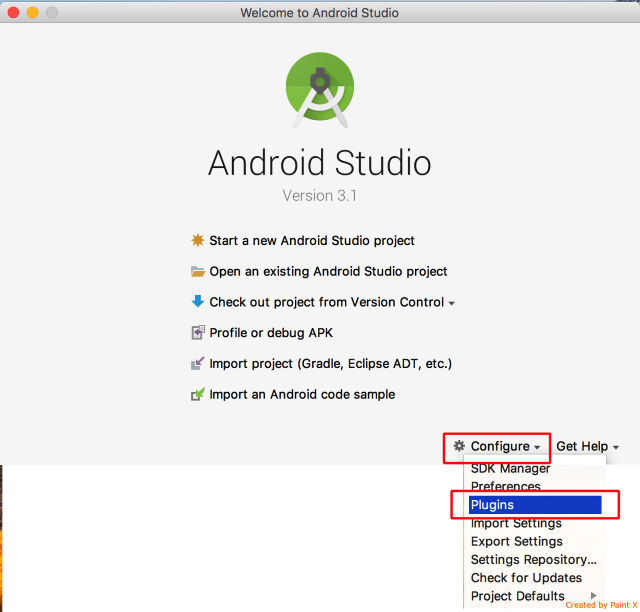Click Check for Updates menu item
Image resolution: width=640 pixels, height=612 pixels.
[526, 578]
